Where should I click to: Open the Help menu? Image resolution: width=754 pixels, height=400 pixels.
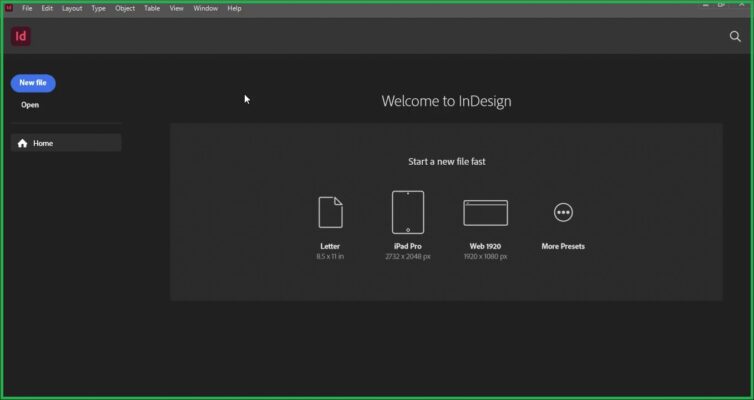point(234,8)
